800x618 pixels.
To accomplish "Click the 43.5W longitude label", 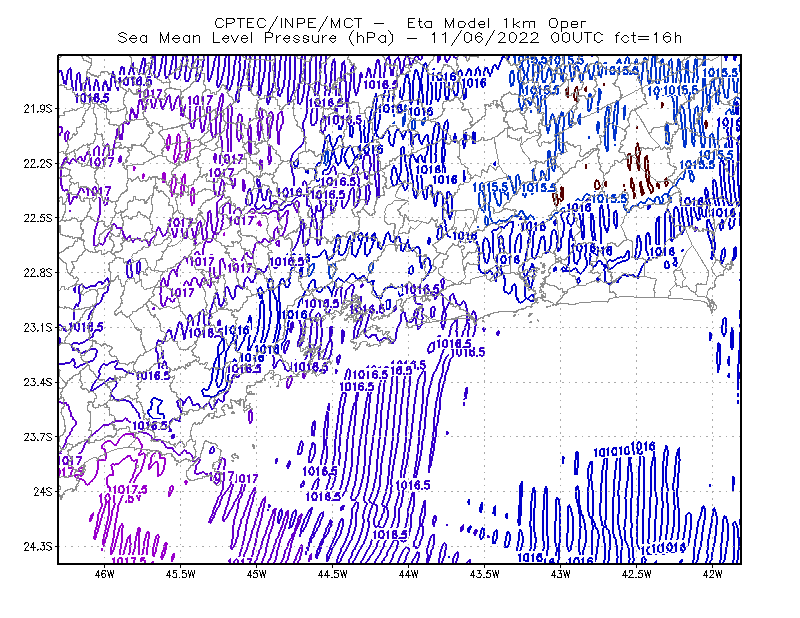I will tap(484, 574).
